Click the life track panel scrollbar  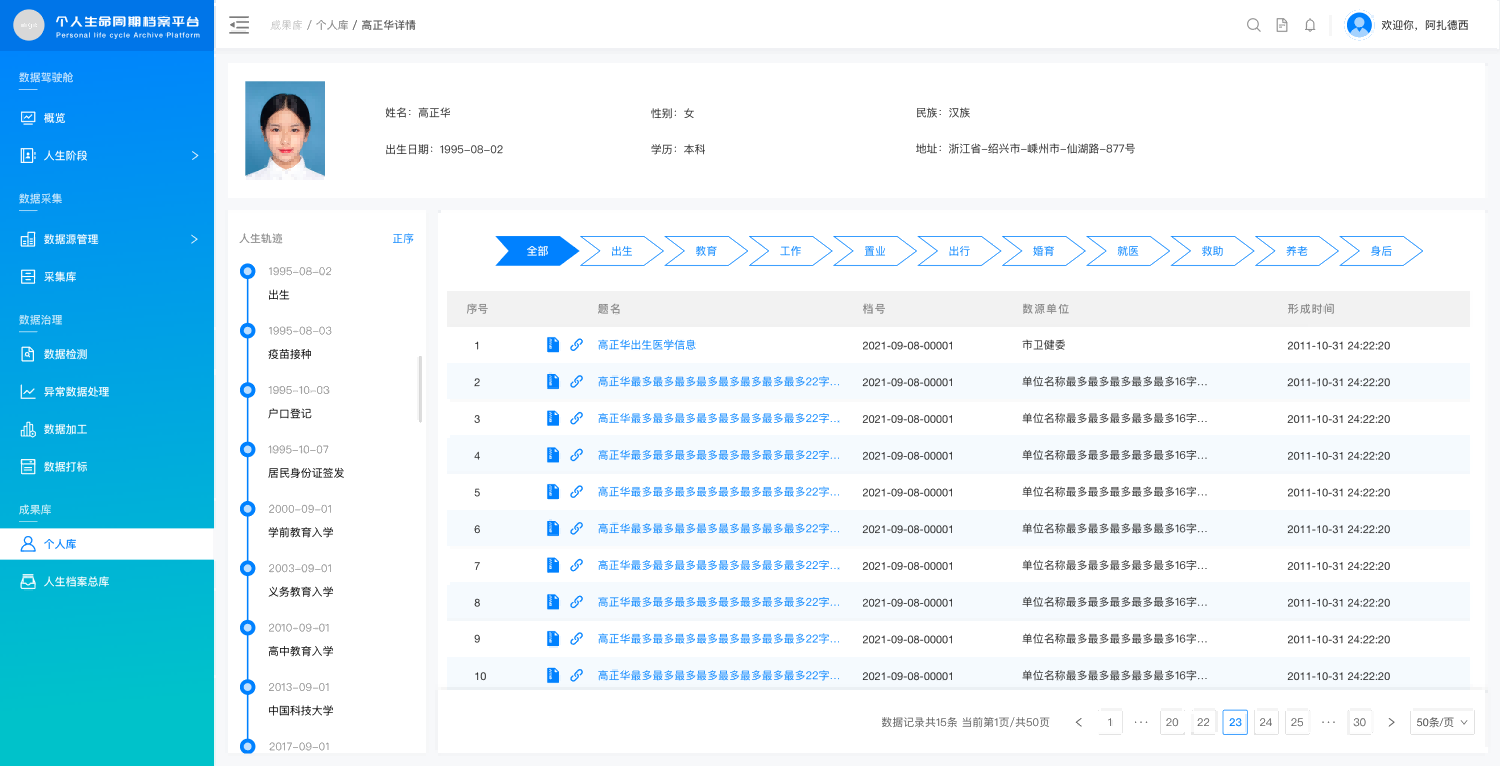[x=420, y=390]
